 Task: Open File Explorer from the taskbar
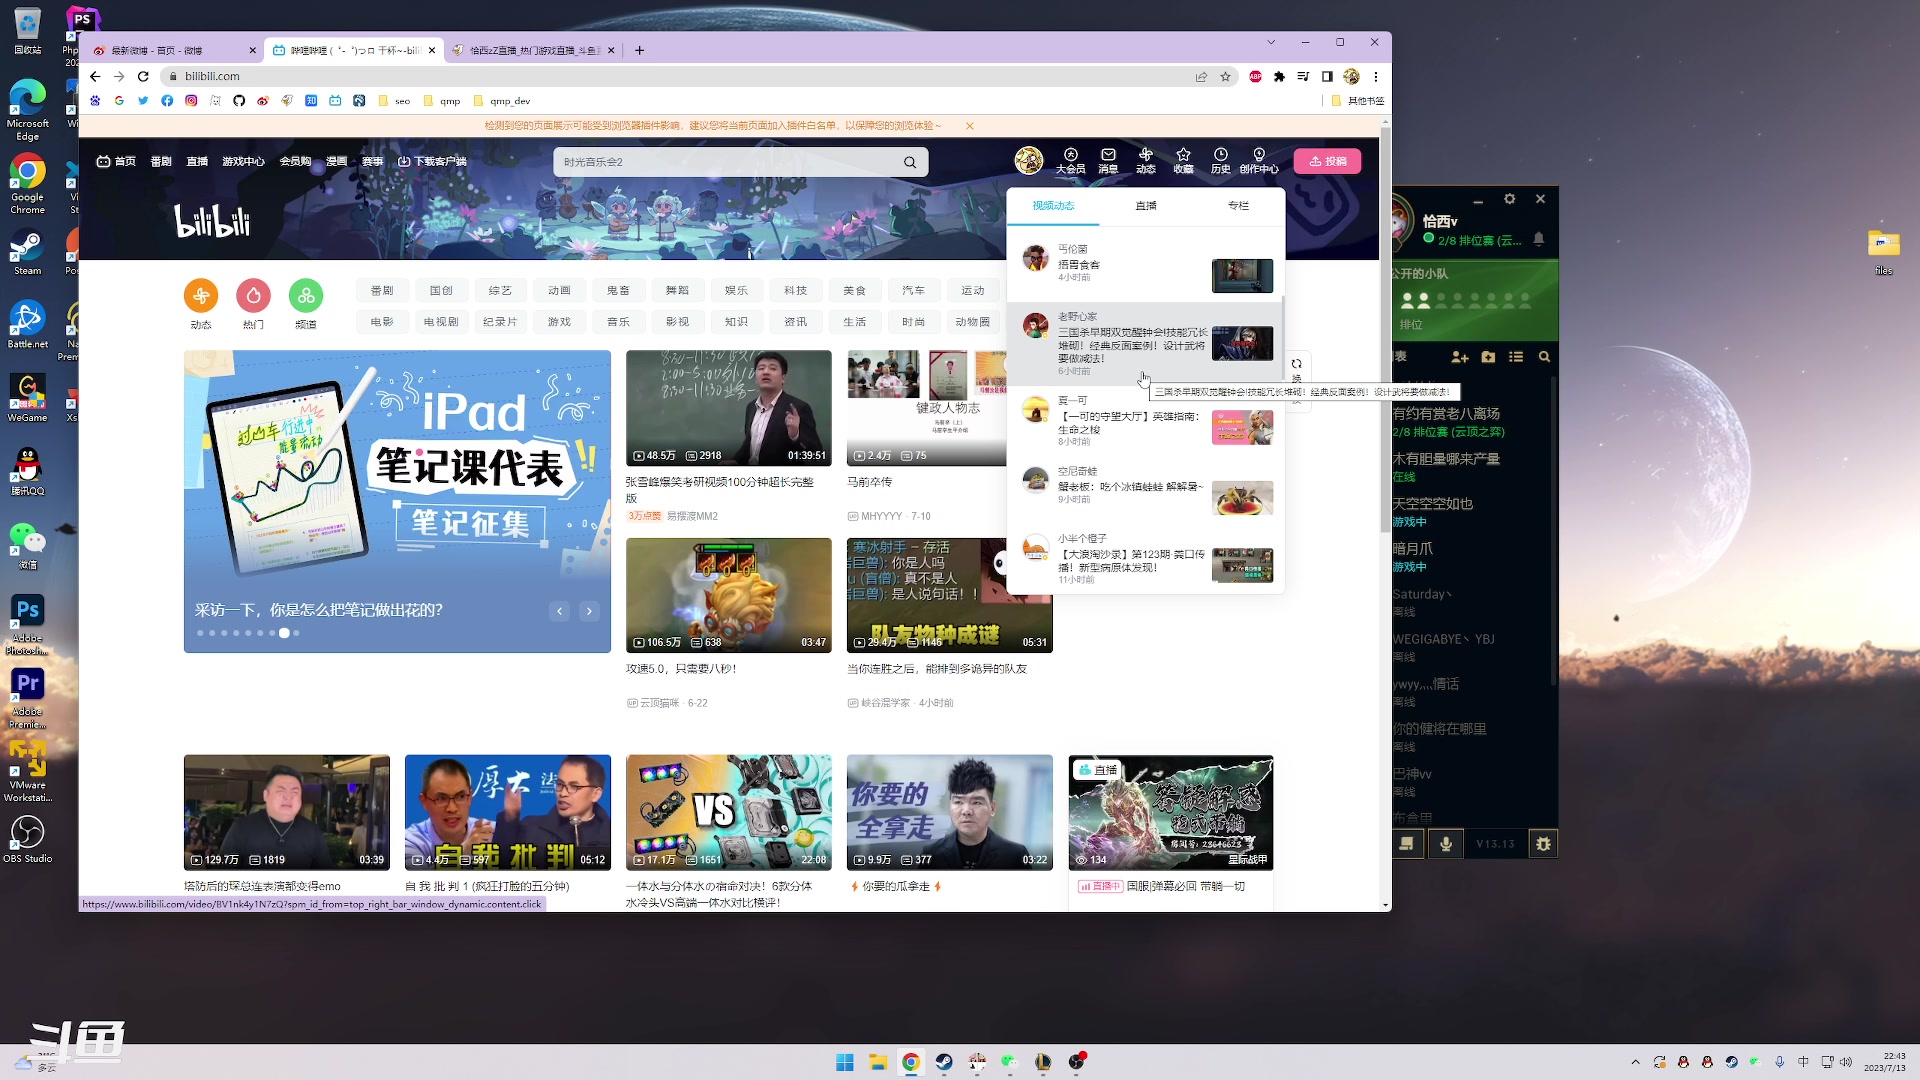coord(878,1062)
